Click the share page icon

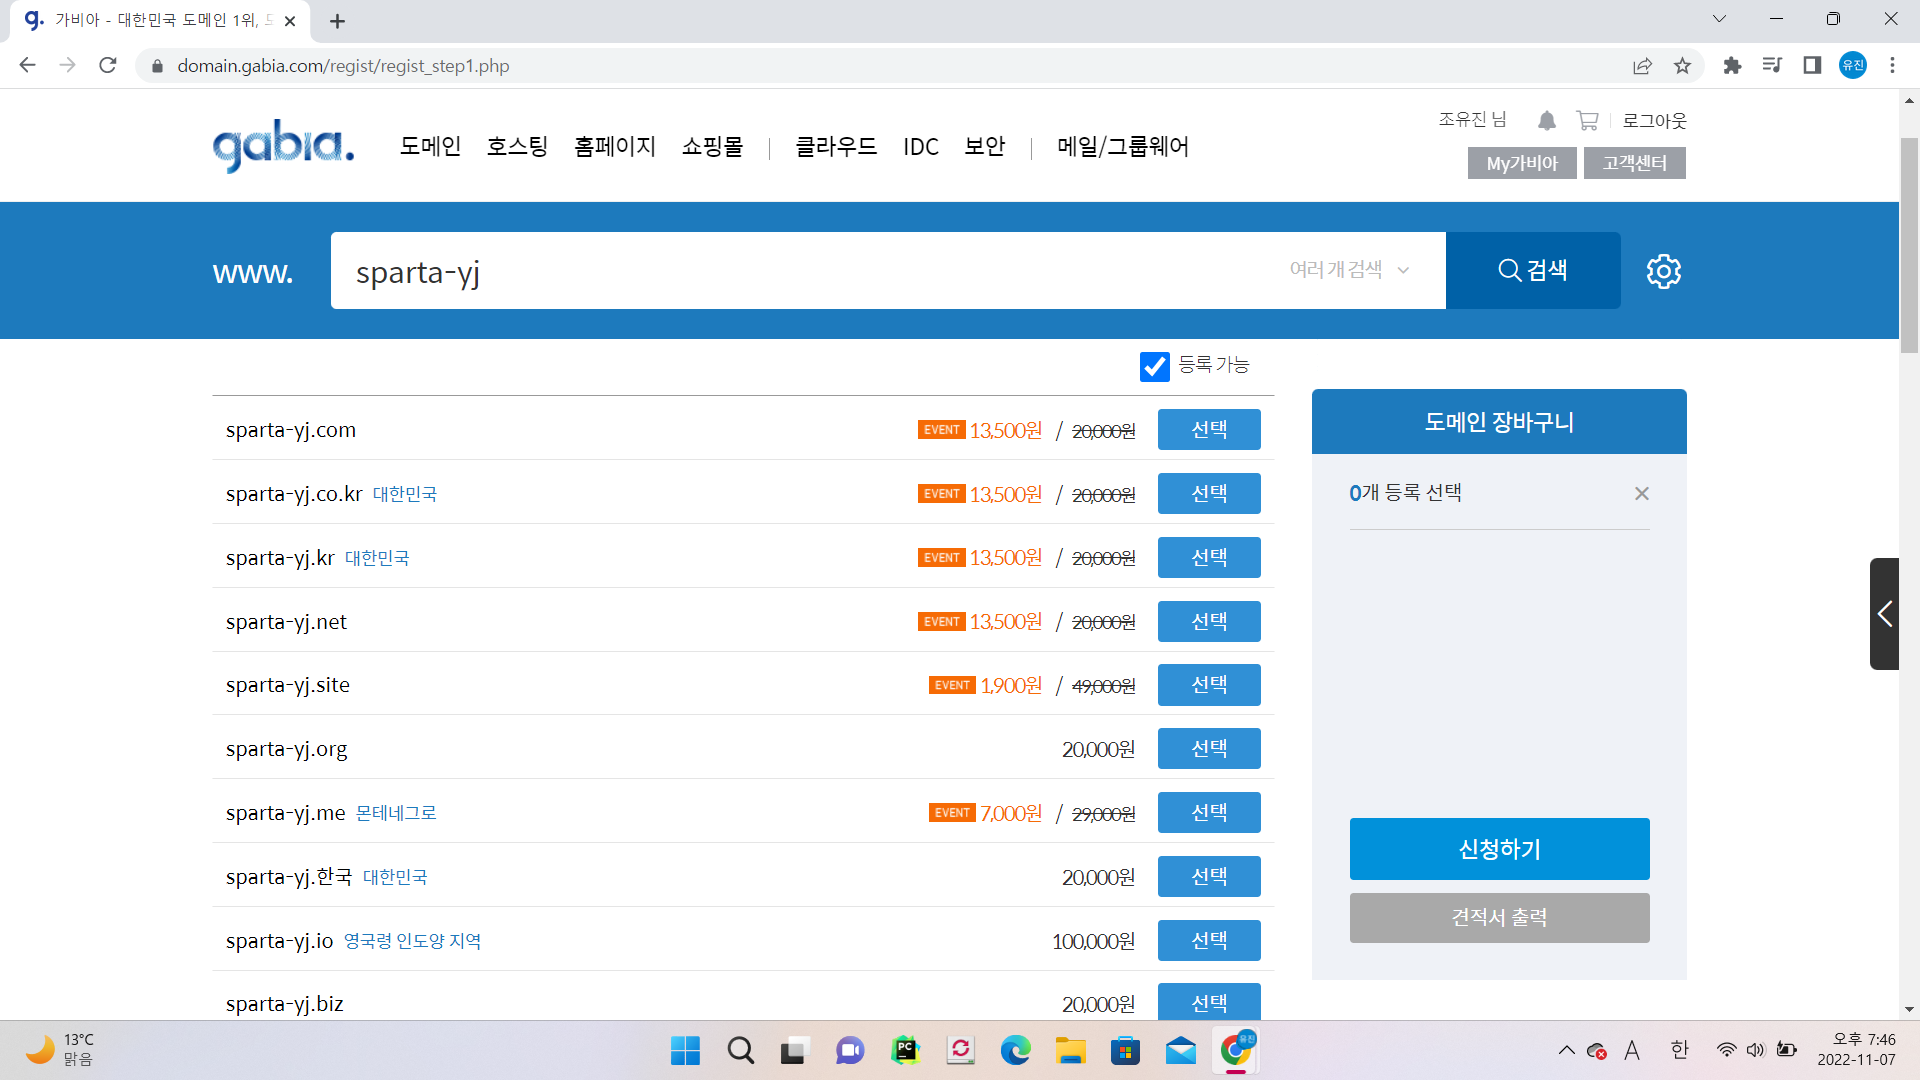tap(1642, 66)
